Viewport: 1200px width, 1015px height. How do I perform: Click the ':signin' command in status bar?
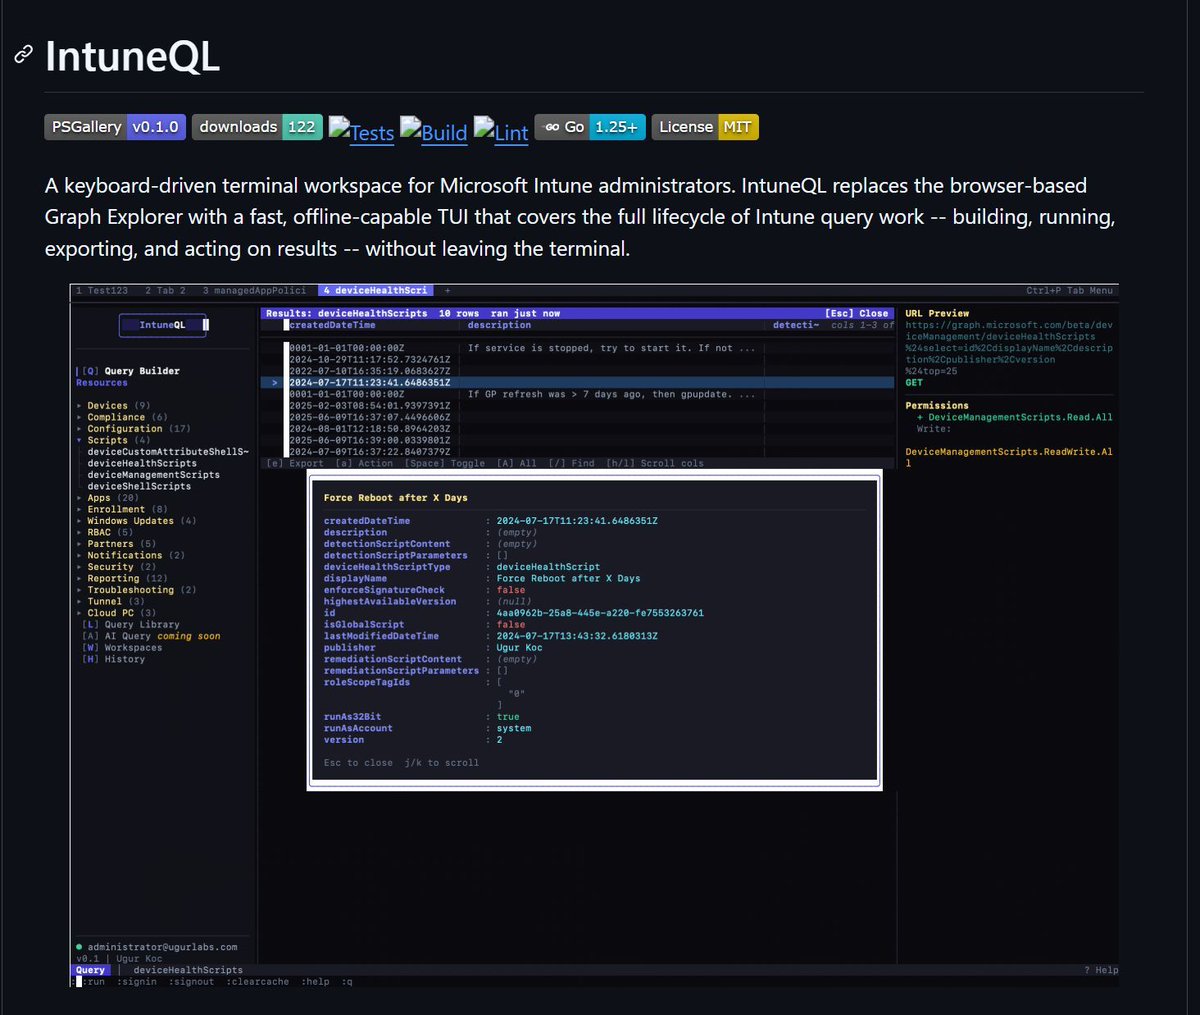[x=136, y=982]
